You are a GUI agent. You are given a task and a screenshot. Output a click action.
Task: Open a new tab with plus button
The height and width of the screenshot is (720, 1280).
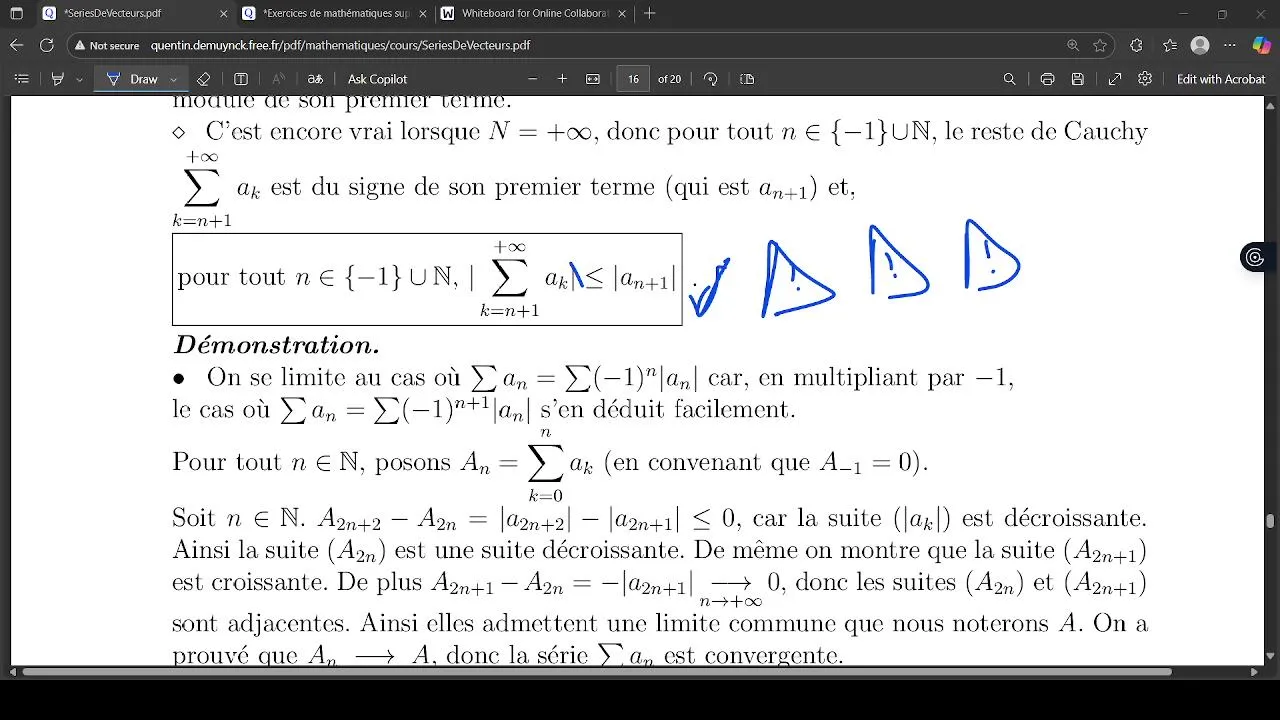(x=650, y=14)
